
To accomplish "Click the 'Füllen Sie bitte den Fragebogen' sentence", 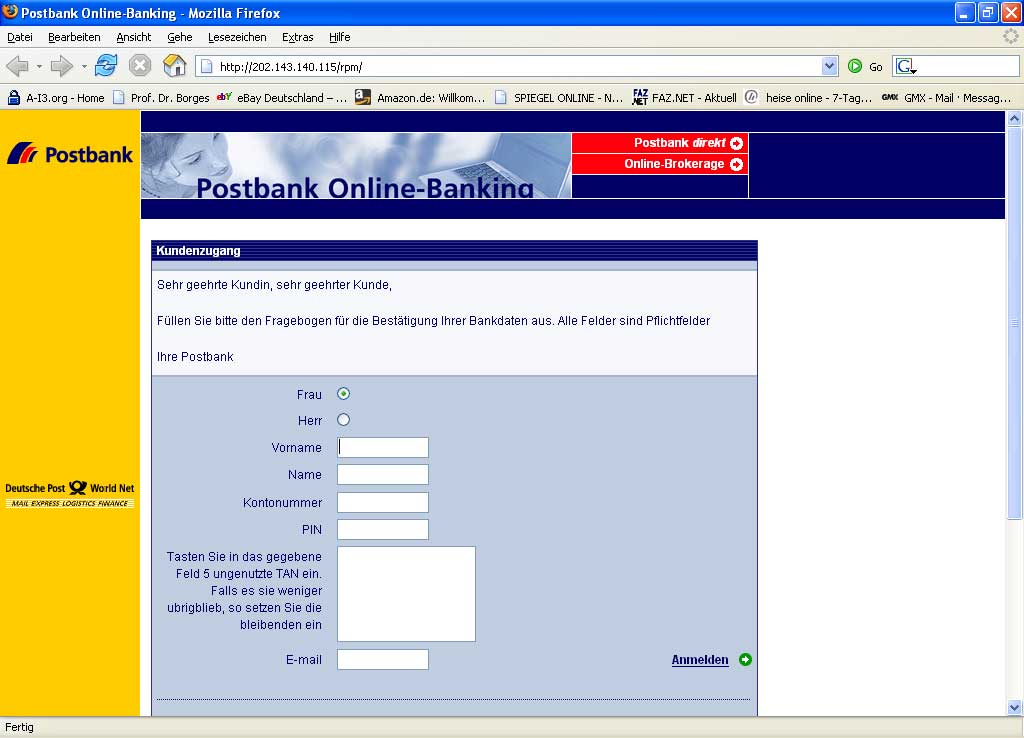I will click(434, 321).
